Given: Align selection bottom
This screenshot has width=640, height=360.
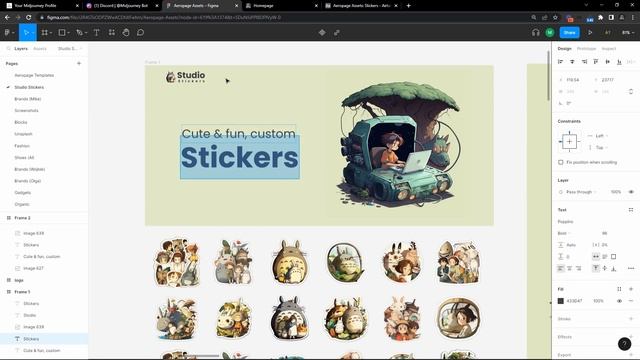Looking at the screenshot, I should 619,62.
